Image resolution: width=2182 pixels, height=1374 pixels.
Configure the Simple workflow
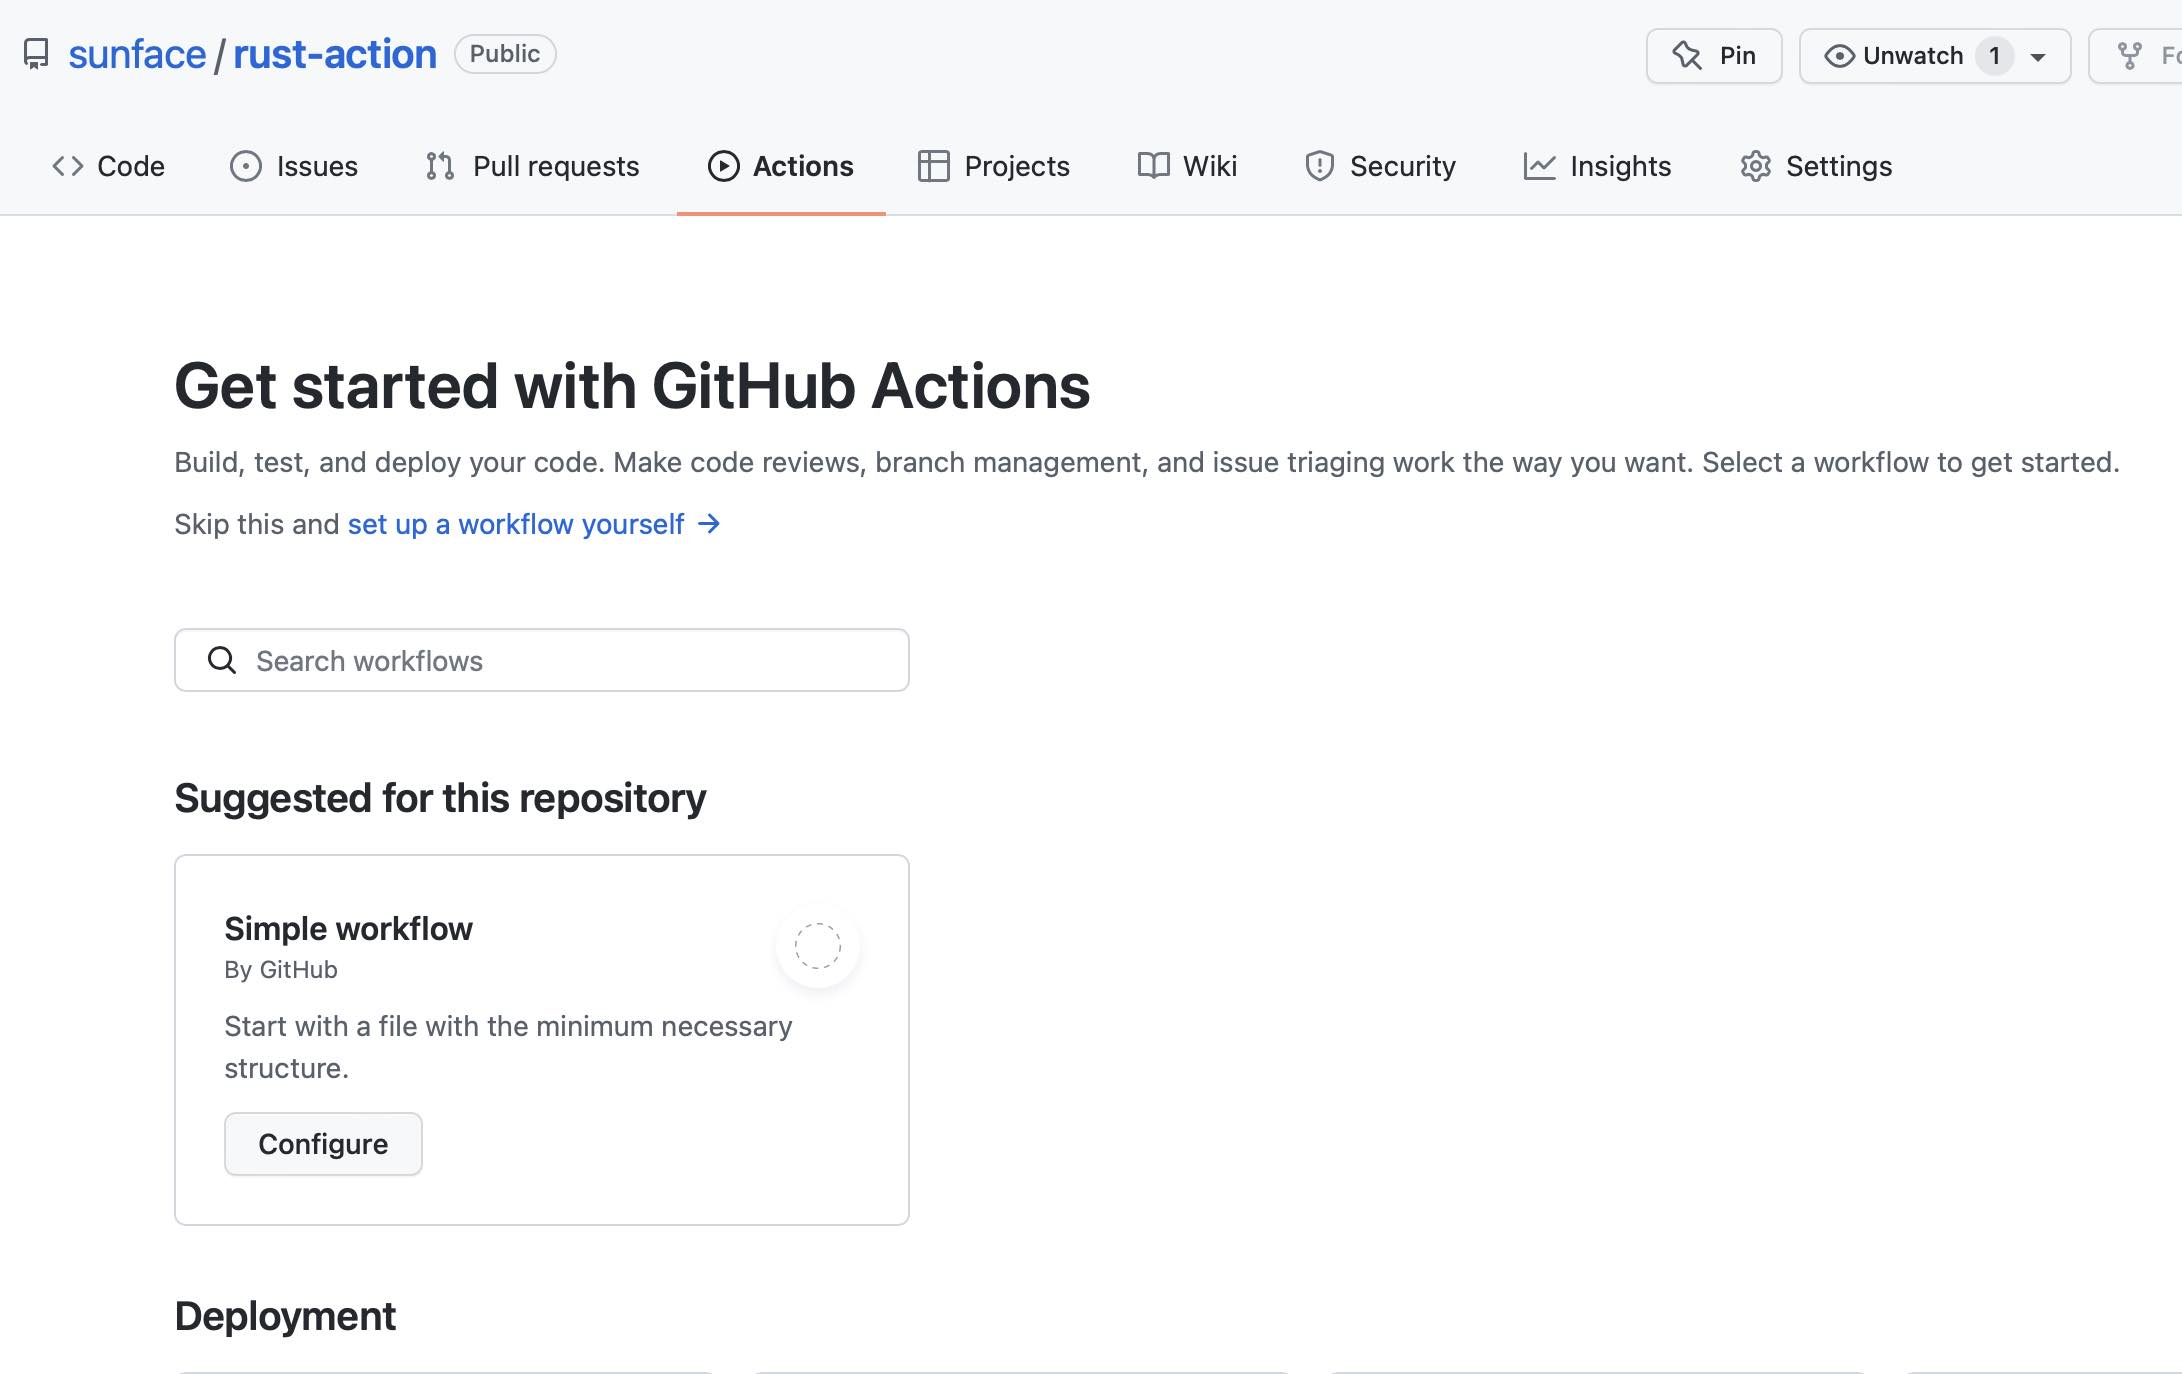pyautogui.click(x=323, y=1144)
